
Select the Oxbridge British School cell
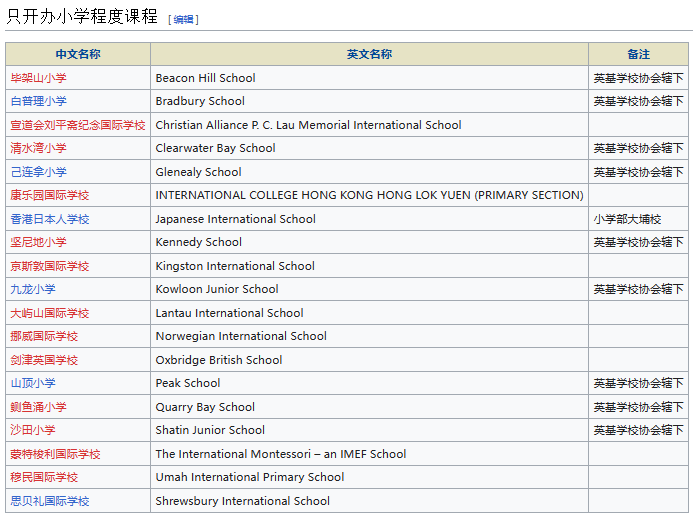click(x=369, y=360)
